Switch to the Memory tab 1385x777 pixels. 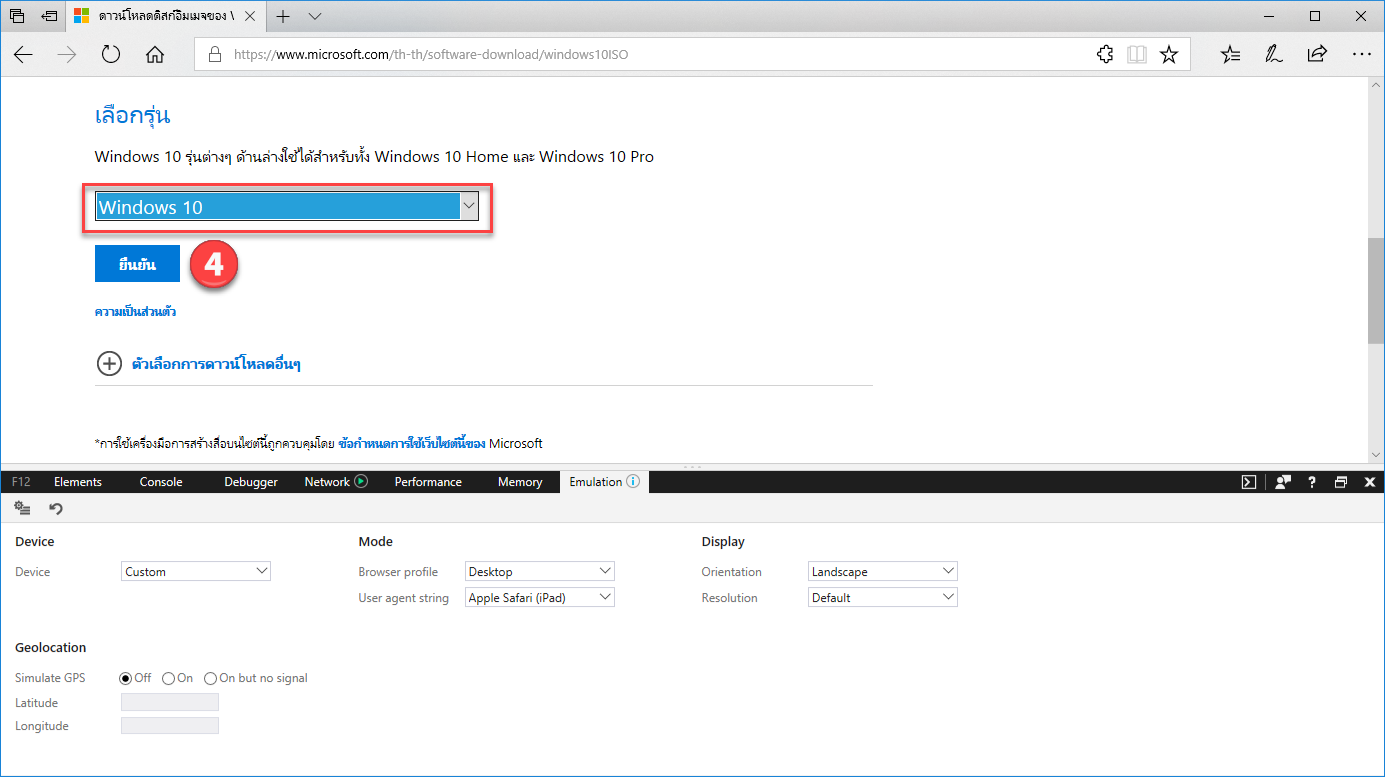(x=520, y=482)
